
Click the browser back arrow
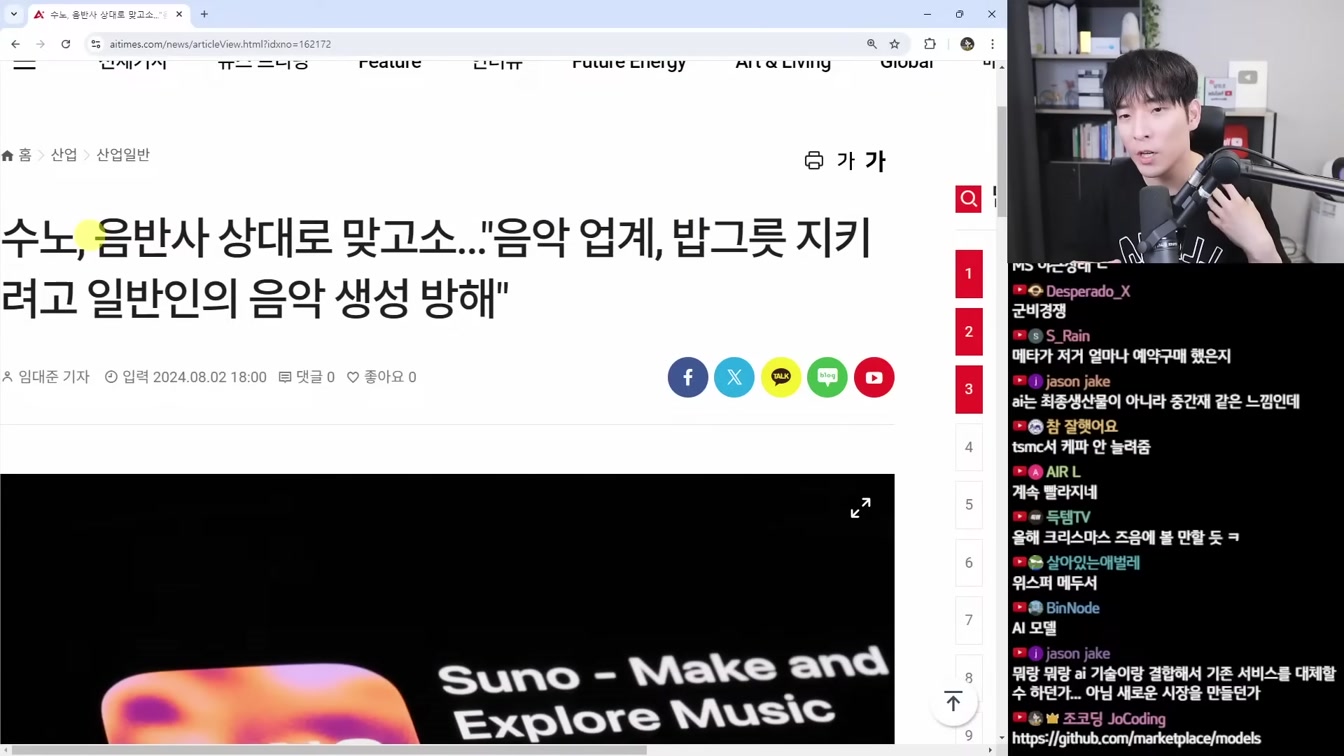(15, 44)
